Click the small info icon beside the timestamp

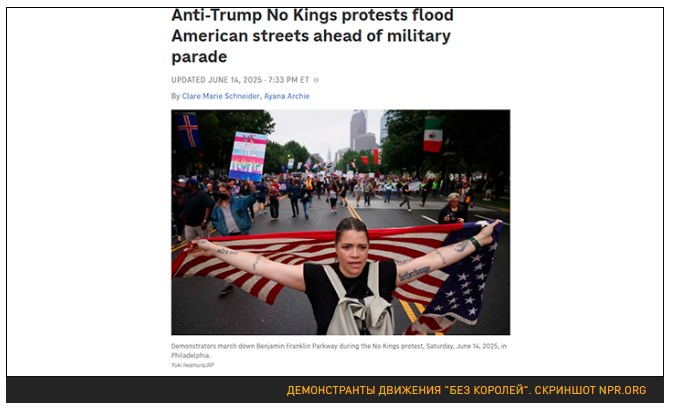tap(316, 80)
